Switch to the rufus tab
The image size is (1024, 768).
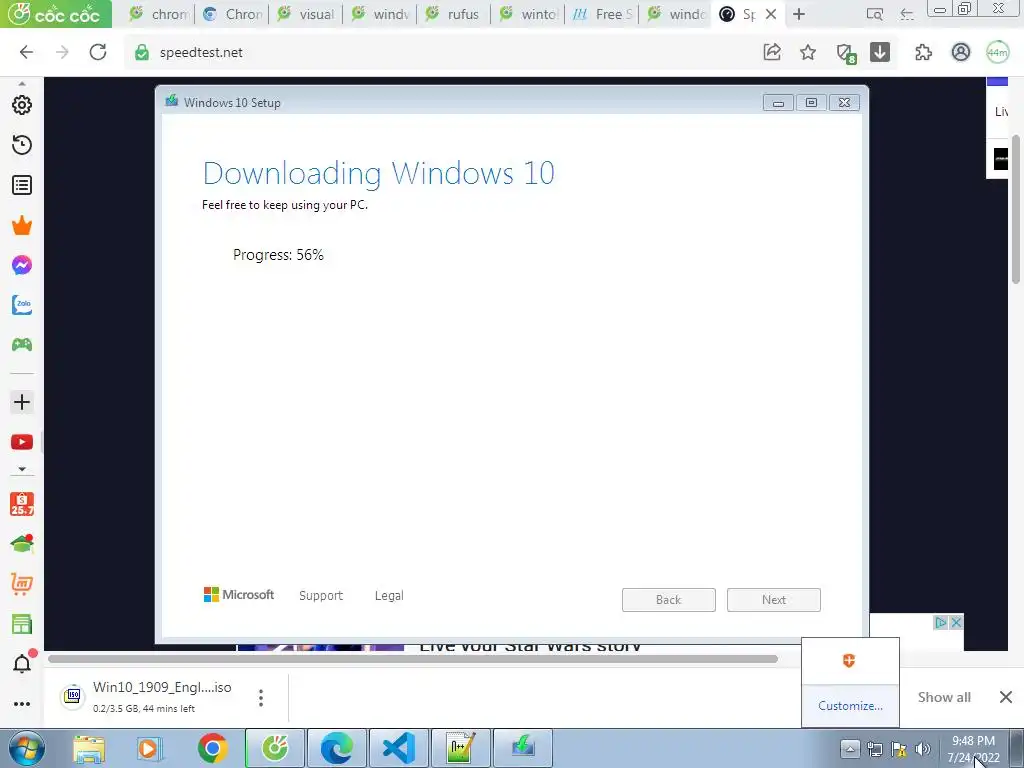pos(453,14)
